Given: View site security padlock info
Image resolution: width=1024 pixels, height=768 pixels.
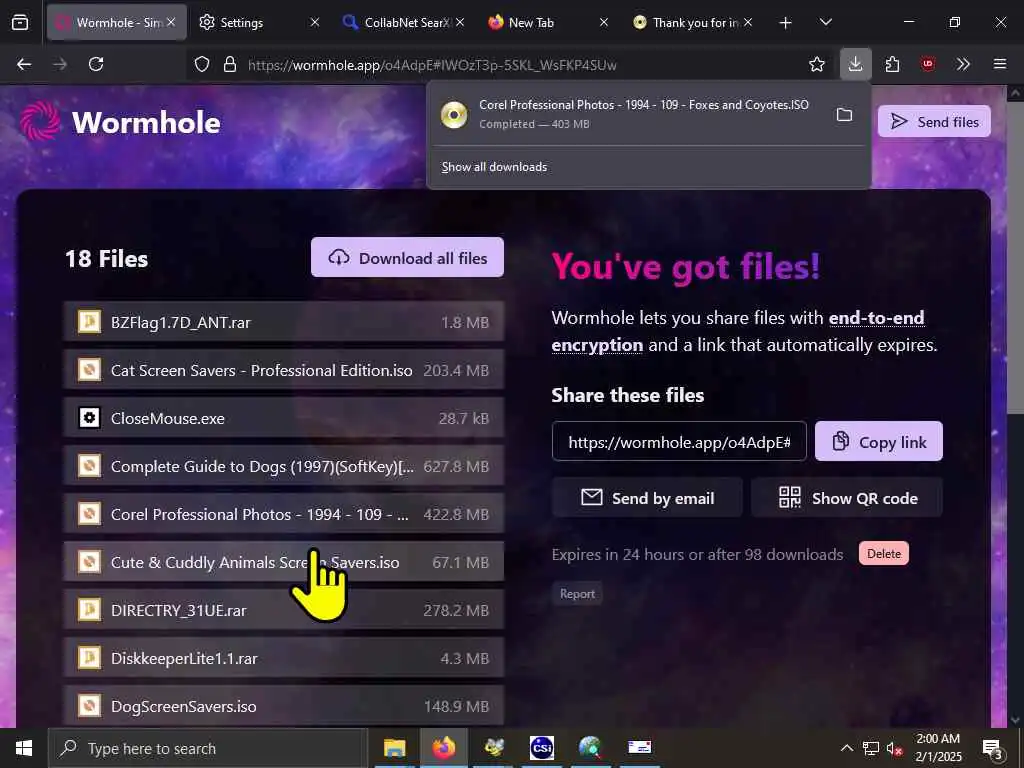Looking at the screenshot, I should (229, 64).
